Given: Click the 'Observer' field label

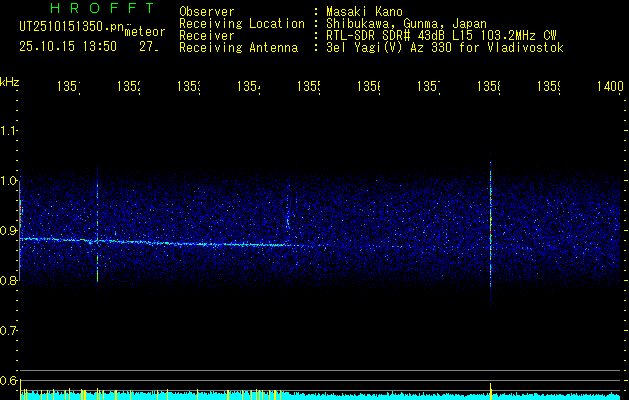Looking at the screenshot, I should pos(207,12).
